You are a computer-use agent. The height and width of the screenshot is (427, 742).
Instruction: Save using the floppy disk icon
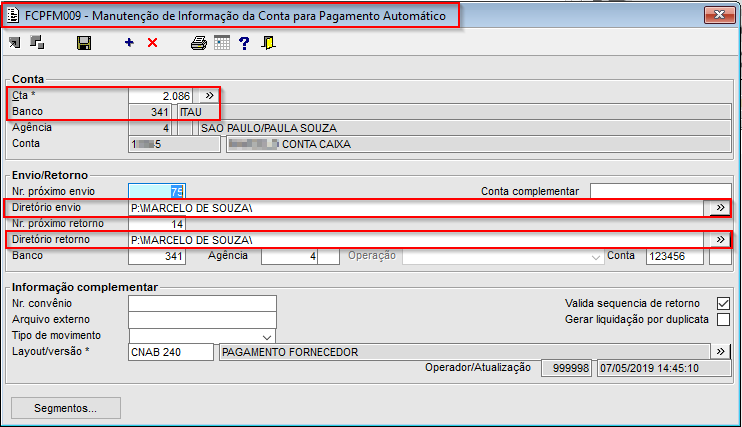pyautogui.click(x=84, y=43)
